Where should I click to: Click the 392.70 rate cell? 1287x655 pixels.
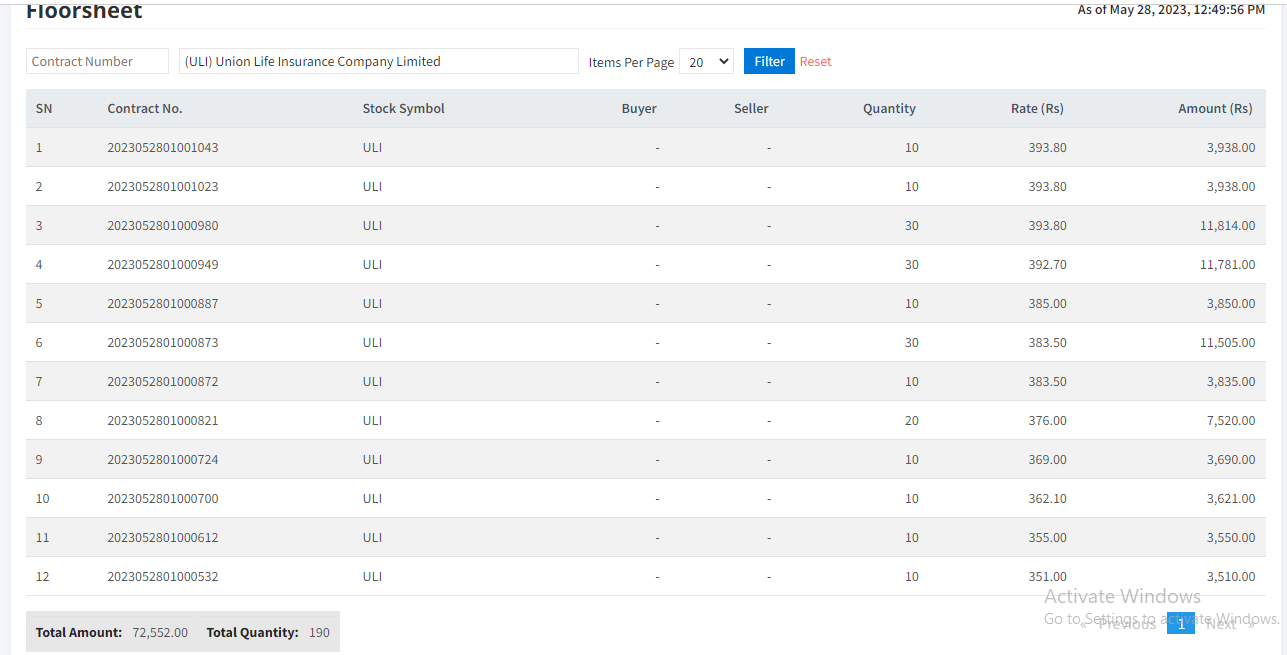pos(1047,264)
